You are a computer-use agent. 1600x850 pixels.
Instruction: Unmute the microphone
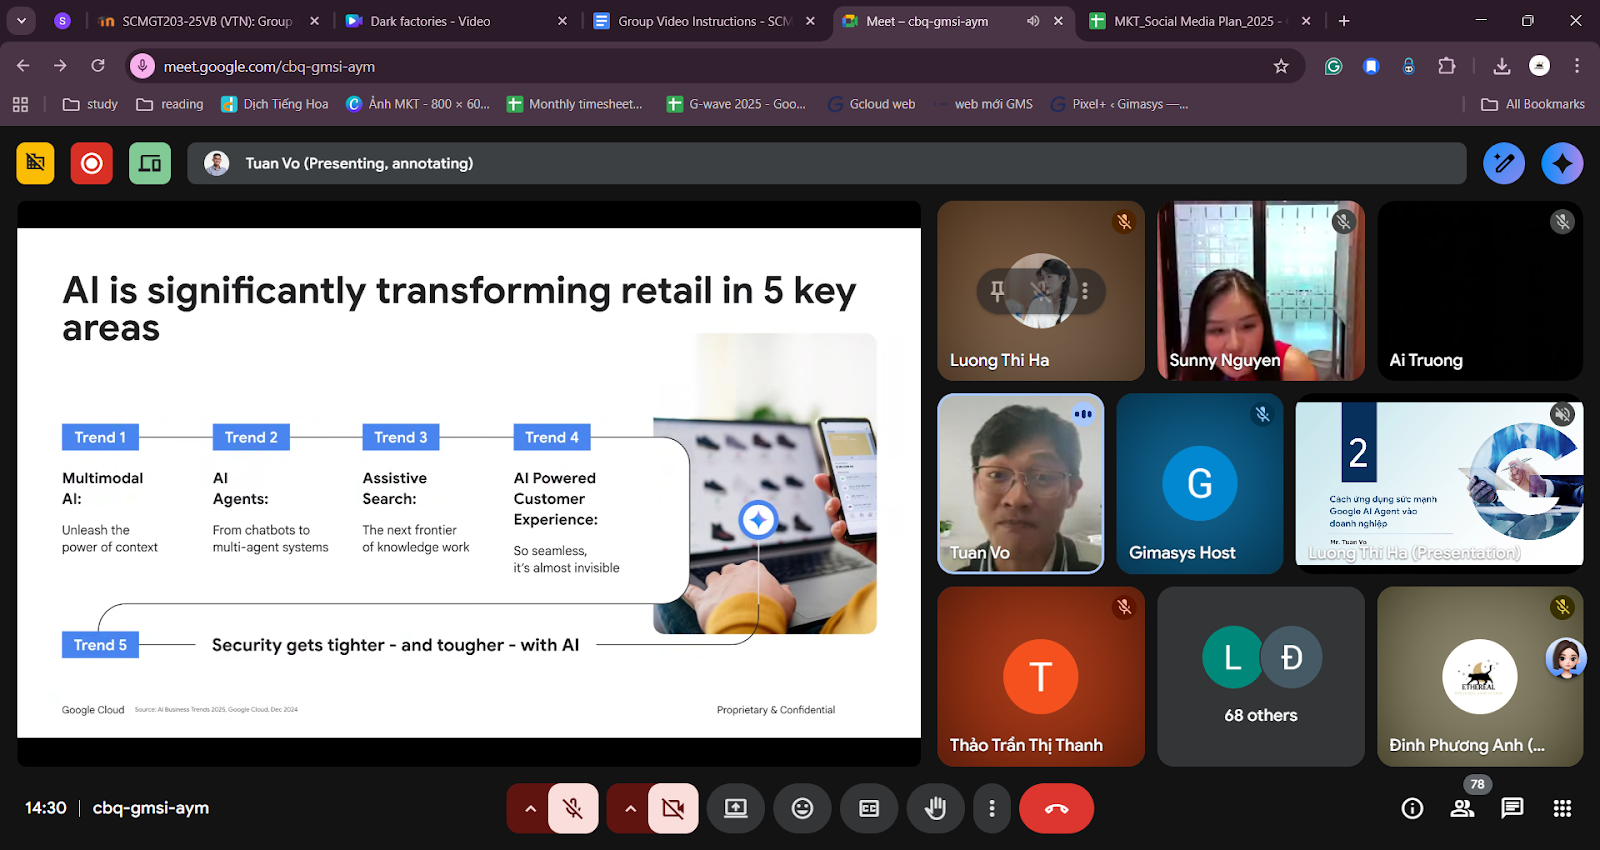(573, 808)
